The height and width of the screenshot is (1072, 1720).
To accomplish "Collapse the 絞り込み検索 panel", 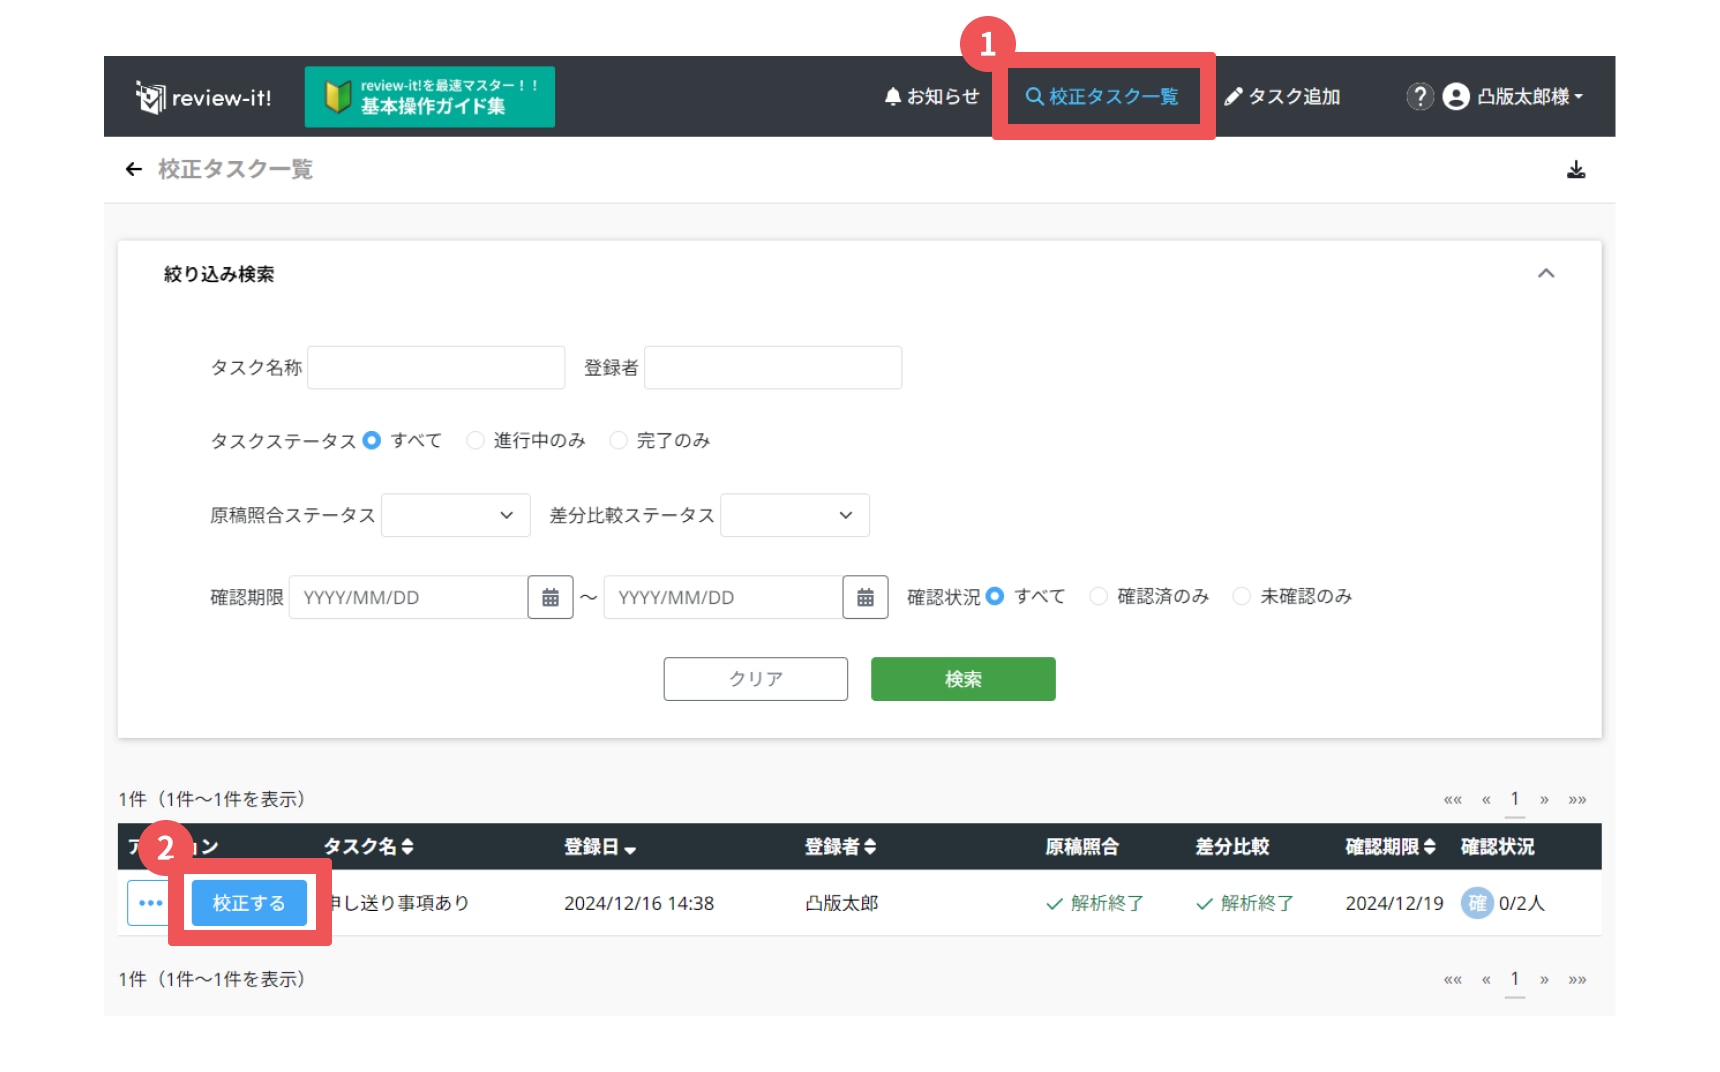I will tap(1545, 274).
